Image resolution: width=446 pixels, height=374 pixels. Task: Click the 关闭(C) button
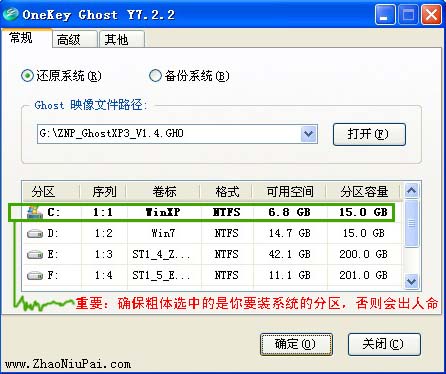coord(384,344)
